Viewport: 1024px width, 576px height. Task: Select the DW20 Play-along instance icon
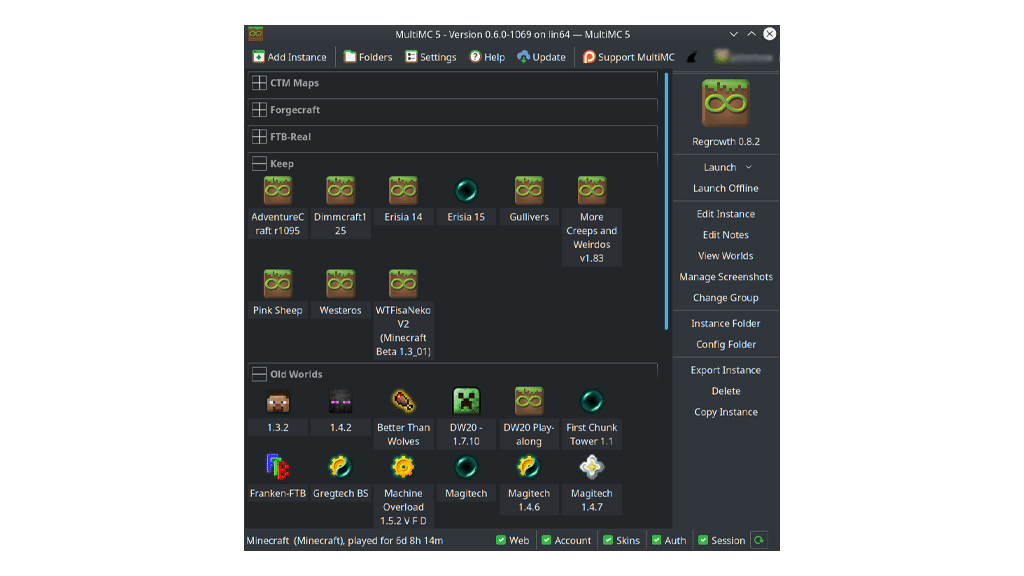[529, 402]
